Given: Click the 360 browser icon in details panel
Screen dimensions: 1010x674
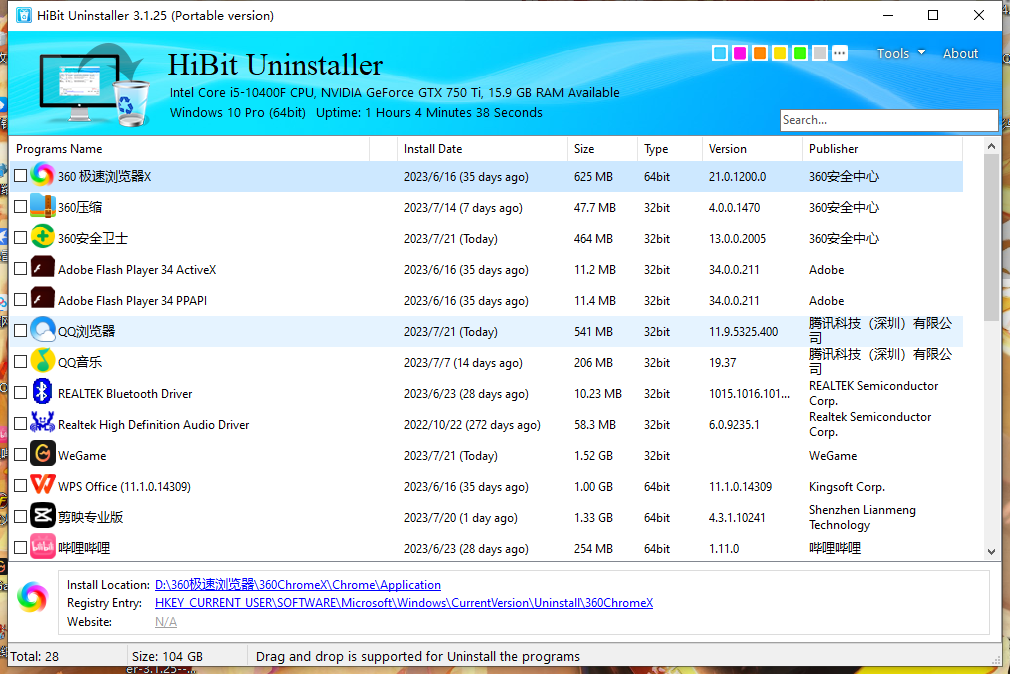Looking at the screenshot, I should (x=32, y=597).
